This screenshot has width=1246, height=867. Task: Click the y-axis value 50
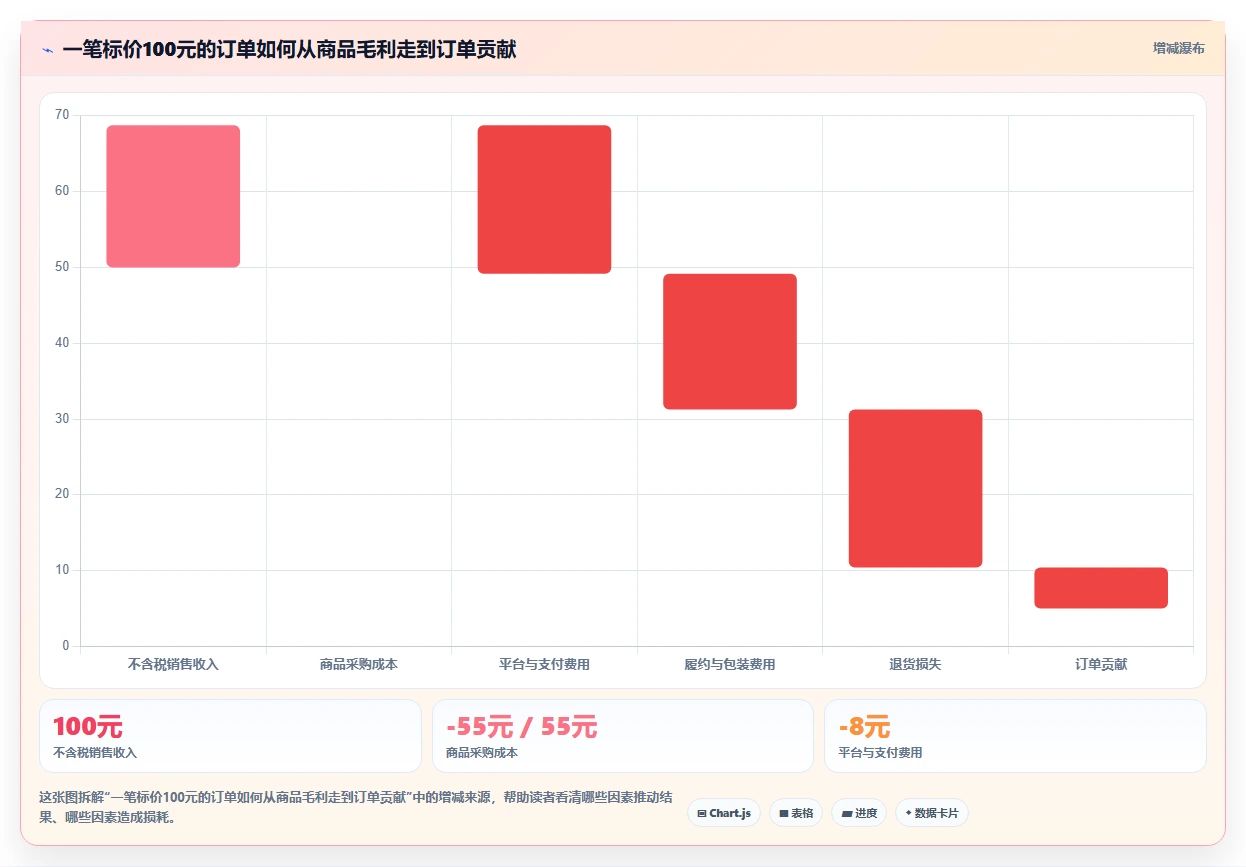[x=62, y=267]
